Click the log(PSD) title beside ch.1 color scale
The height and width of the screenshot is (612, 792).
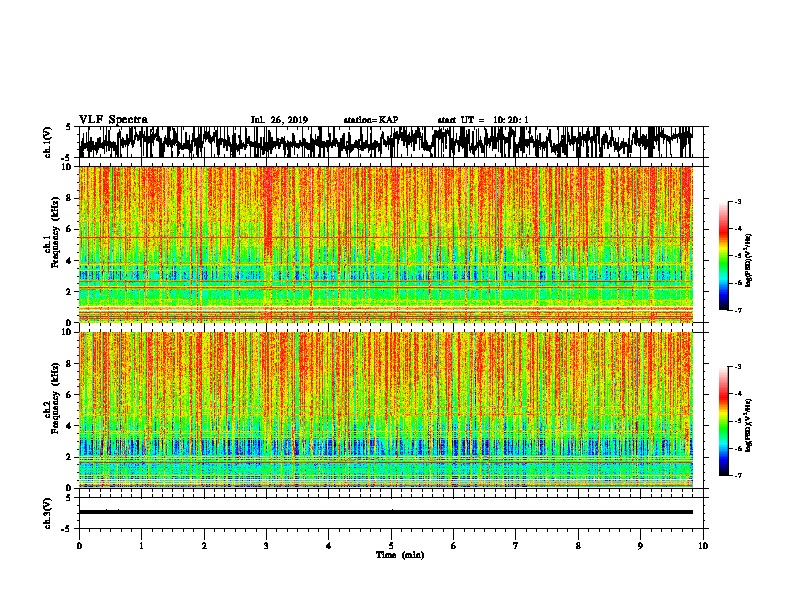click(x=749, y=261)
